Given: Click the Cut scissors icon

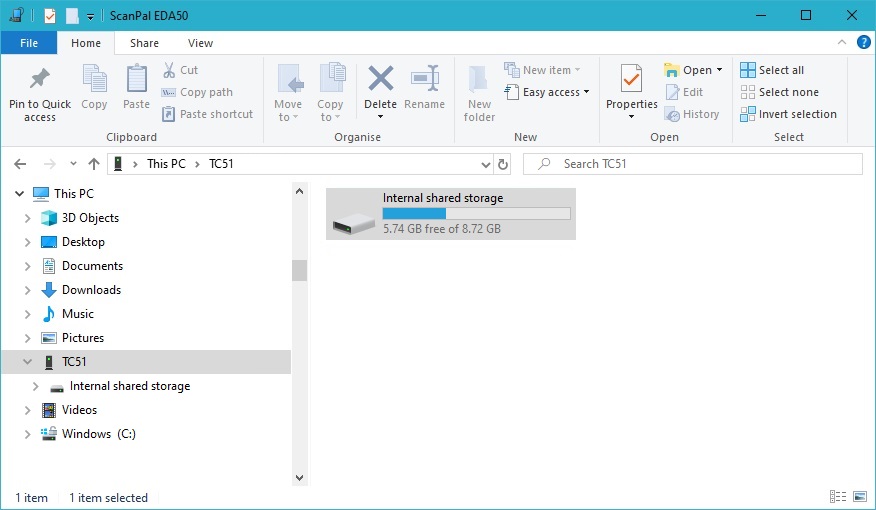Looking at the screenshot, I should click(169, 70).
